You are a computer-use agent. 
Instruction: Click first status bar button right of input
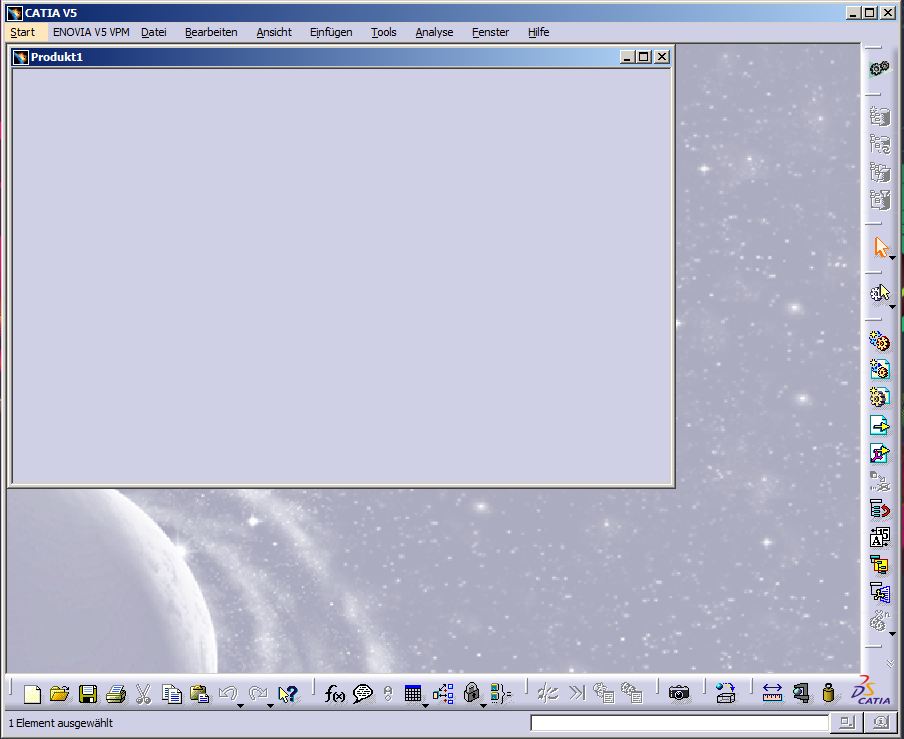click(x=846, y=722)
